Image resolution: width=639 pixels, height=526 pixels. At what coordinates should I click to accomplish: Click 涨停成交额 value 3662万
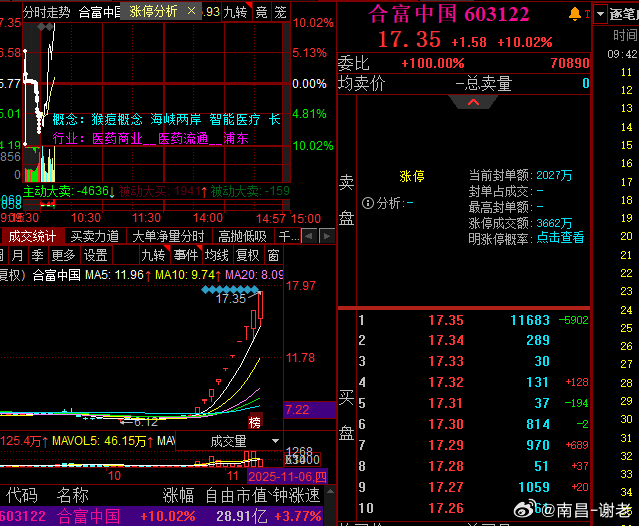[x=554, y=223]
